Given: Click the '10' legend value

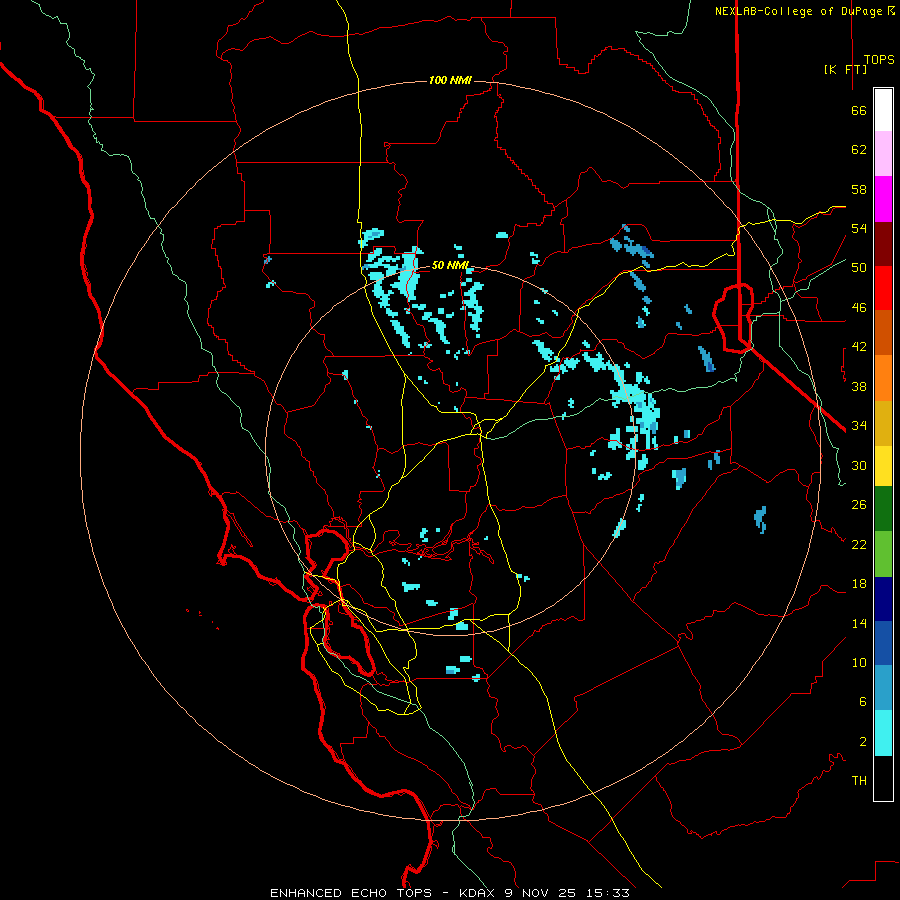Looking at the screenshot, I should [859, 663].
